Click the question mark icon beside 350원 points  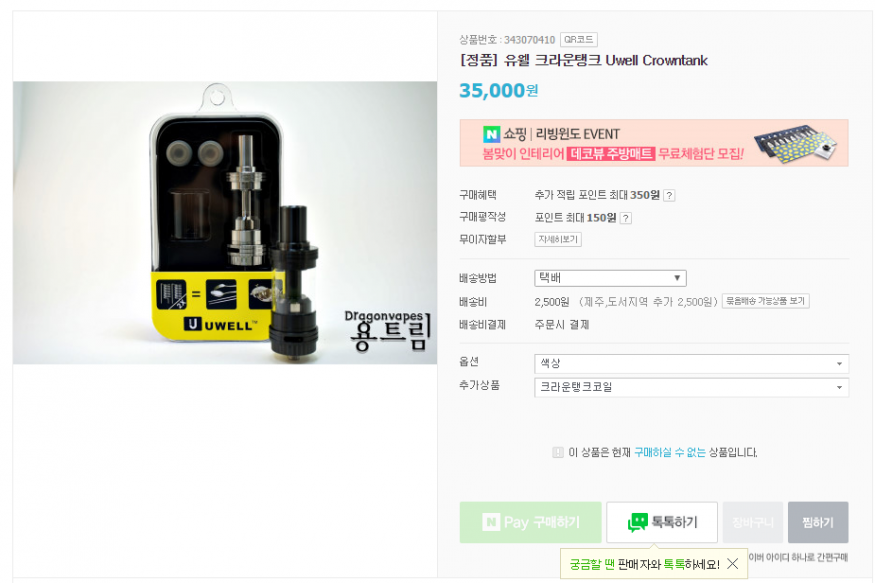click(x=670, y=195)
